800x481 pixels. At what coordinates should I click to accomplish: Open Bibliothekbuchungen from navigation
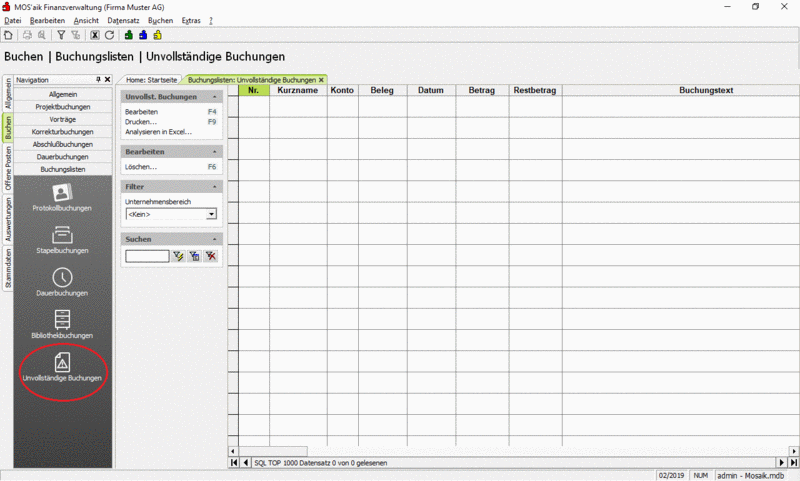coord(62,325)
